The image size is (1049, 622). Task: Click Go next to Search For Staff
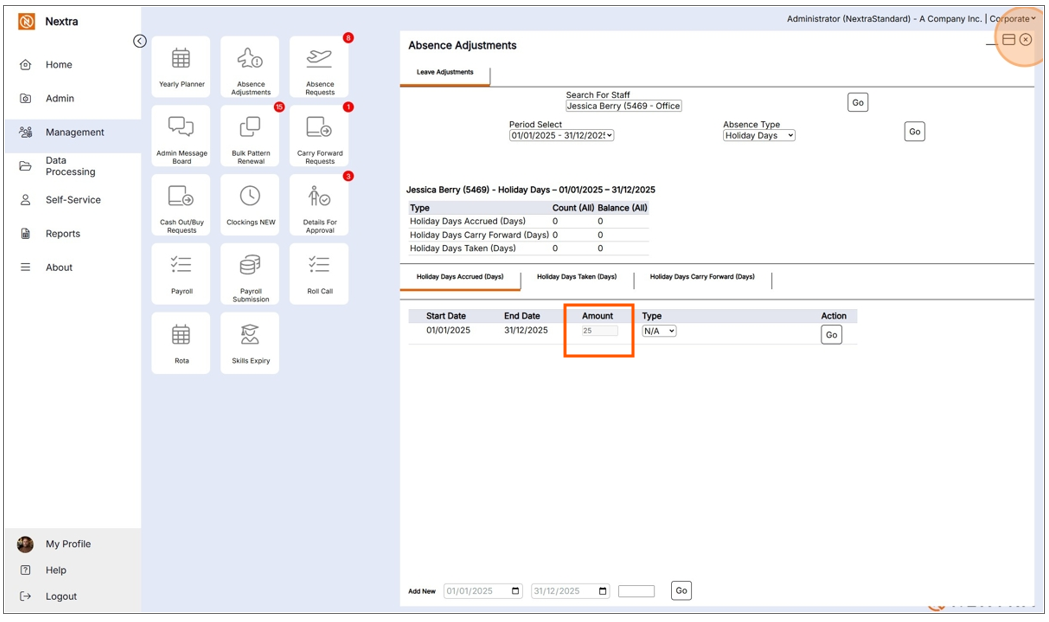pyautogui.click(x=858, y=103)
